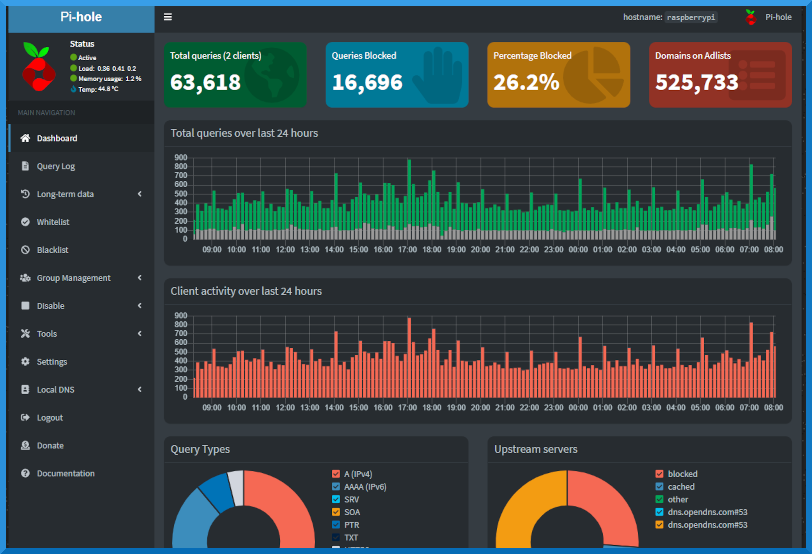Open Query Log via its file icon
The image size is (812, 554).
click(x=25, y=166)
